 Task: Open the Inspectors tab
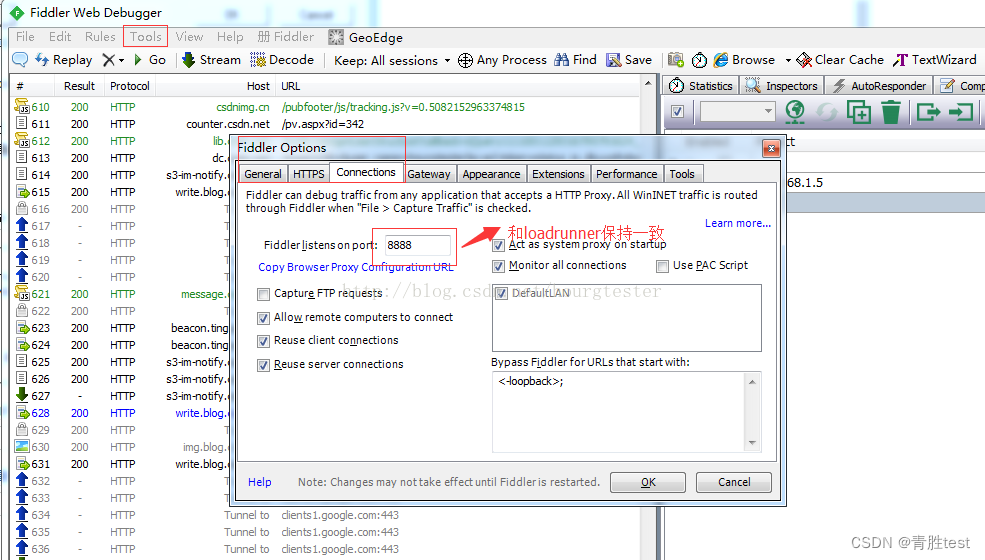coord(782,85)
